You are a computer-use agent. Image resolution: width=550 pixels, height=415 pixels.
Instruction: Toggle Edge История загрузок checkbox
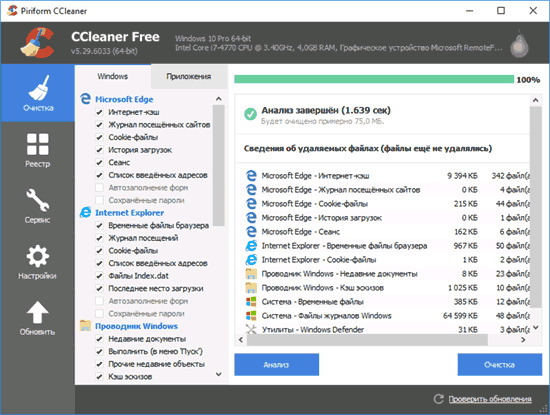click(99, 150)
